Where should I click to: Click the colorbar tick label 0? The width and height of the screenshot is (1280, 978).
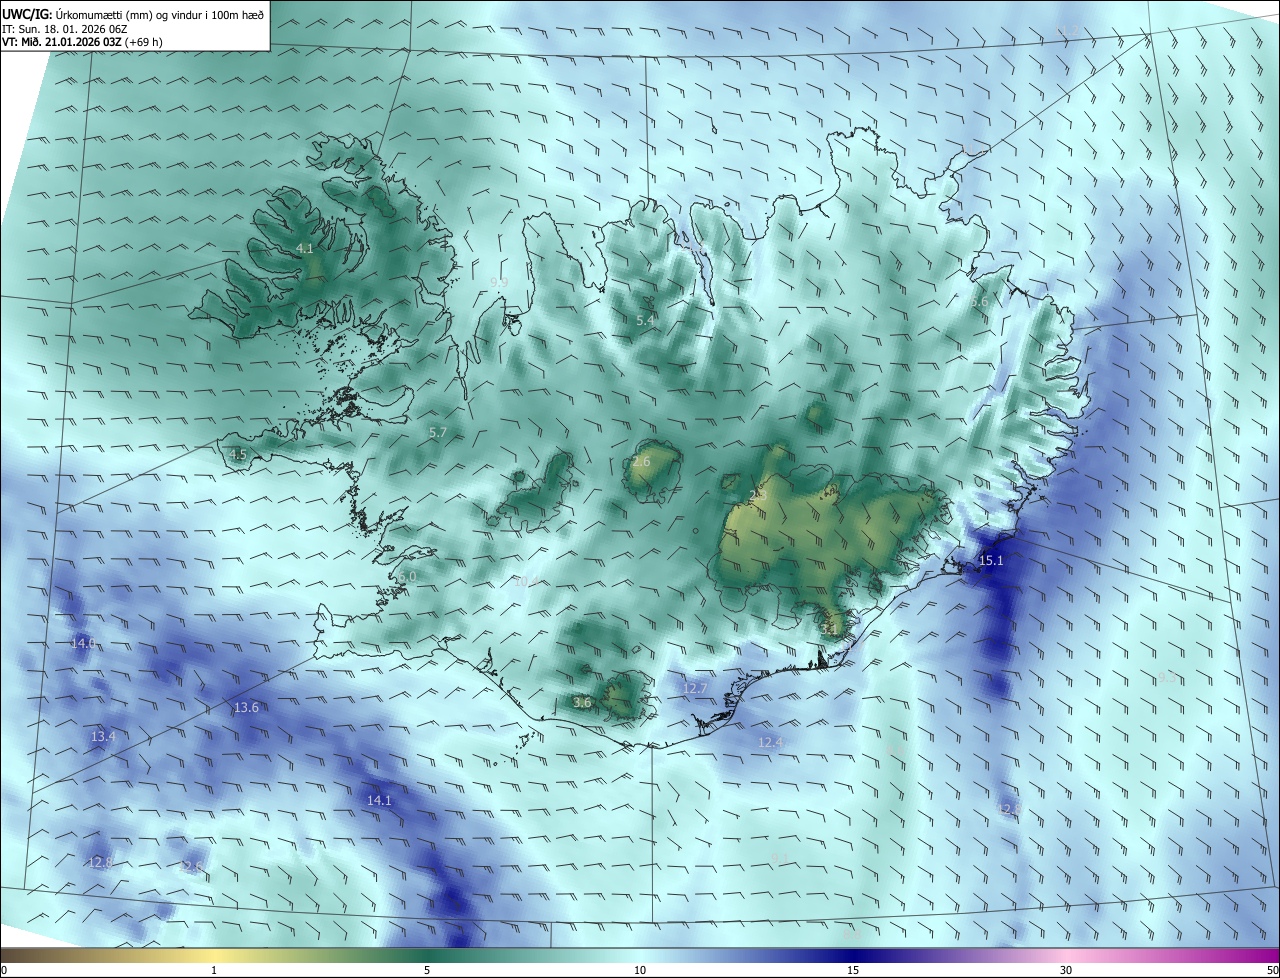(4, 970)
